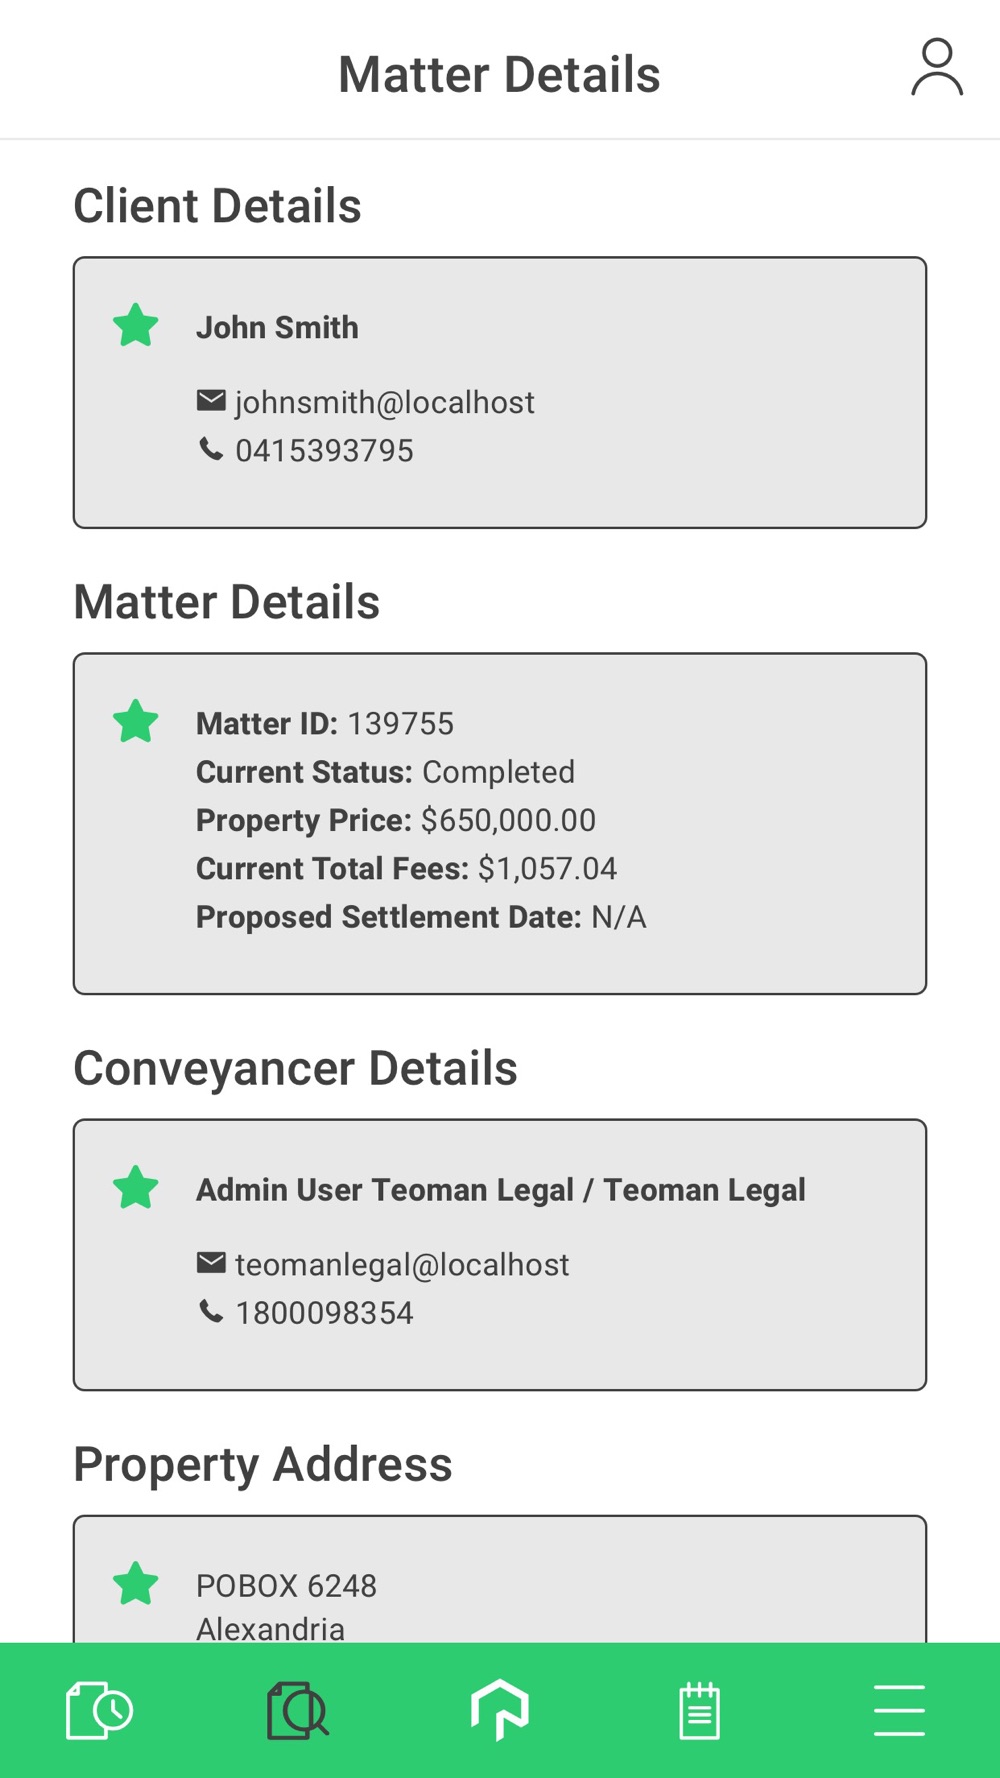
Task: Tap the client email envelope icon
Action: 211,401
